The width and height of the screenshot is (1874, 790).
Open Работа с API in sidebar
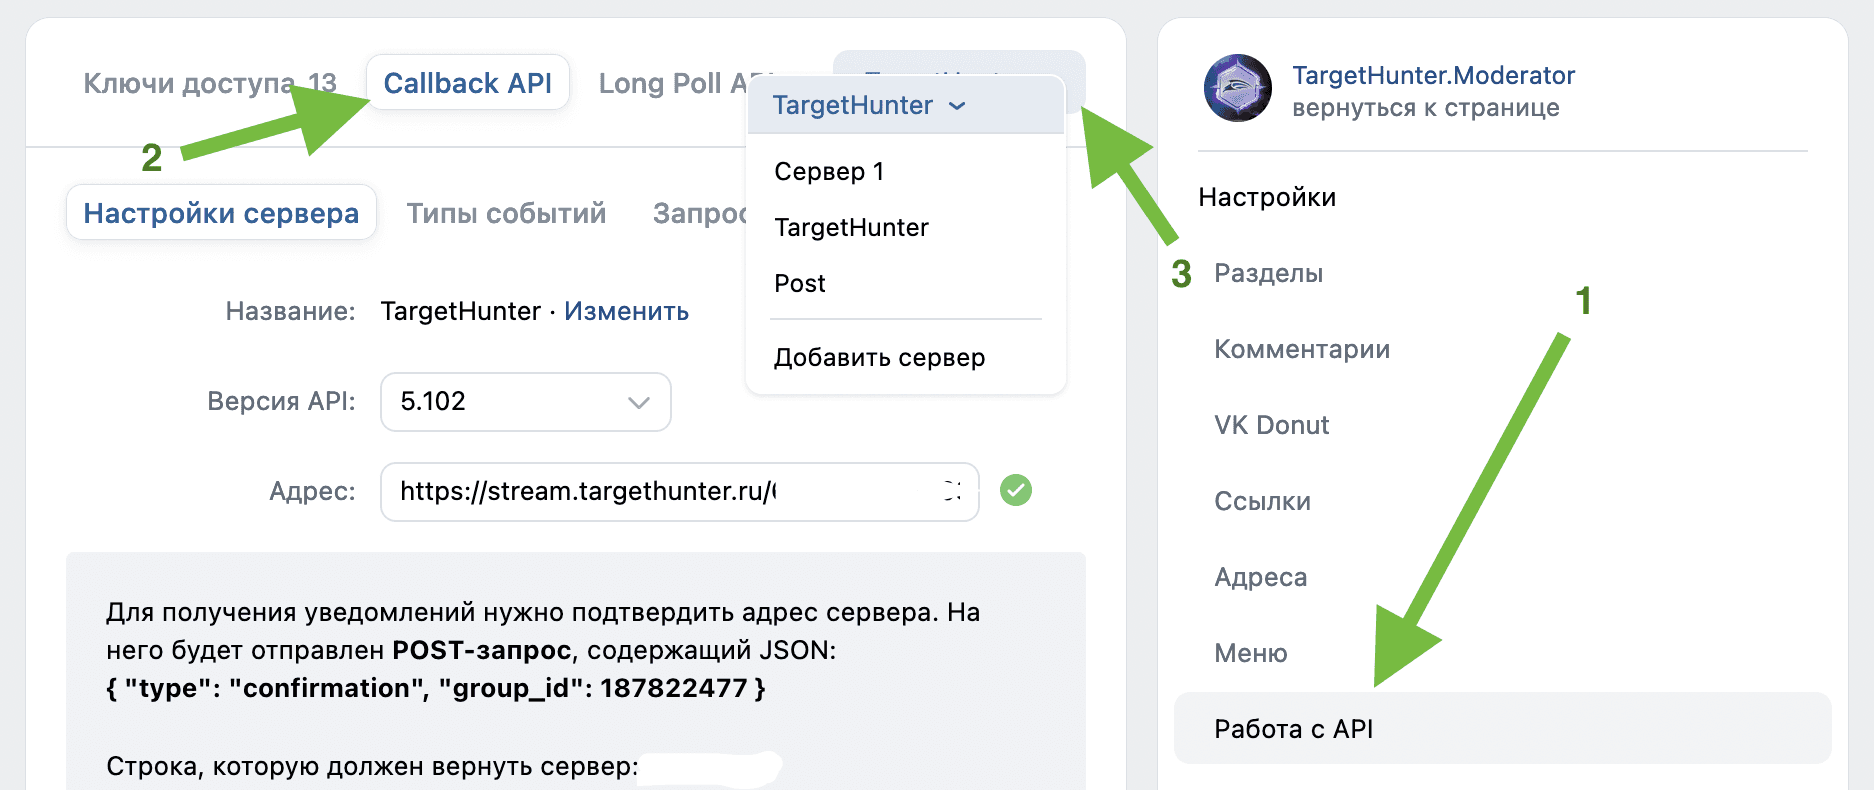tap(1293, 729)
